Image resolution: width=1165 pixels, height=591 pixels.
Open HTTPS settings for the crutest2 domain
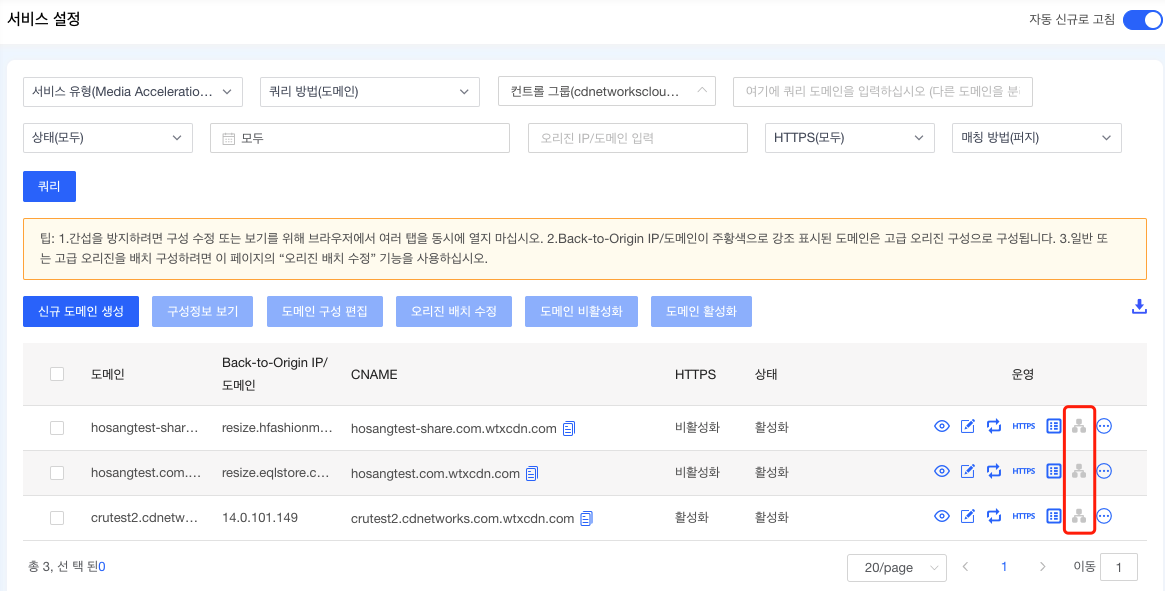coord(1023,516)
